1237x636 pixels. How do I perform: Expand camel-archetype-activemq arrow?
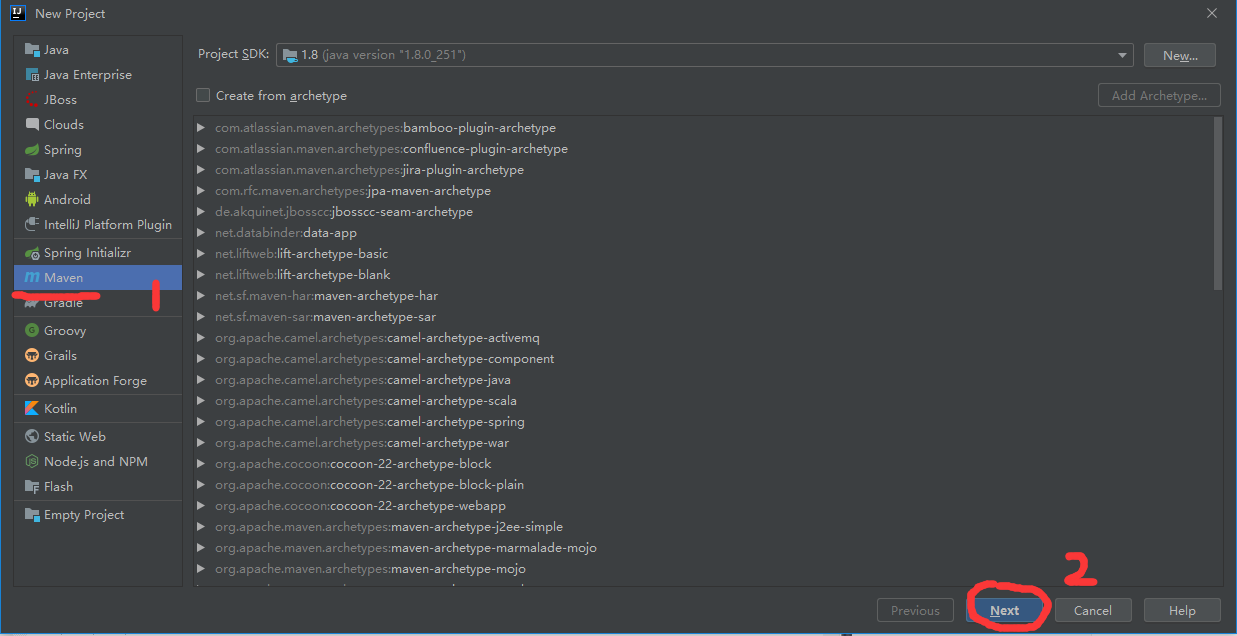pos(201,338)
